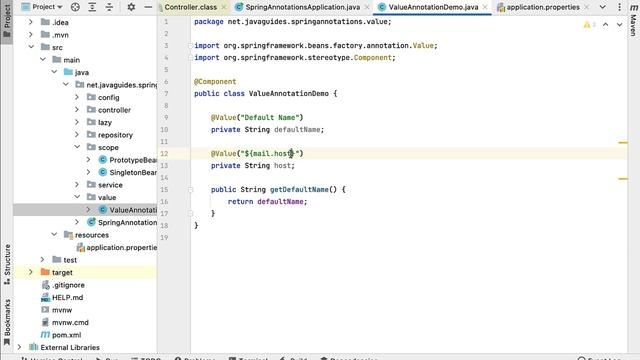Collapse the value package
Screen dimensions: 640x360
77,197
